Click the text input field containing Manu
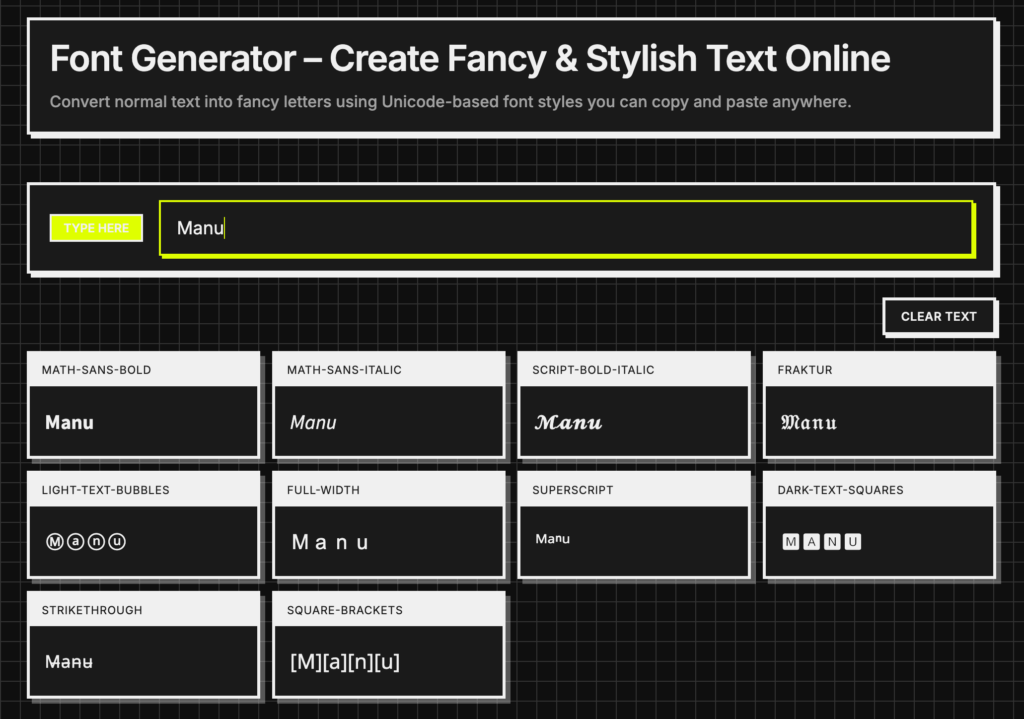1024x719 pixels. click(x=565, y=228)
